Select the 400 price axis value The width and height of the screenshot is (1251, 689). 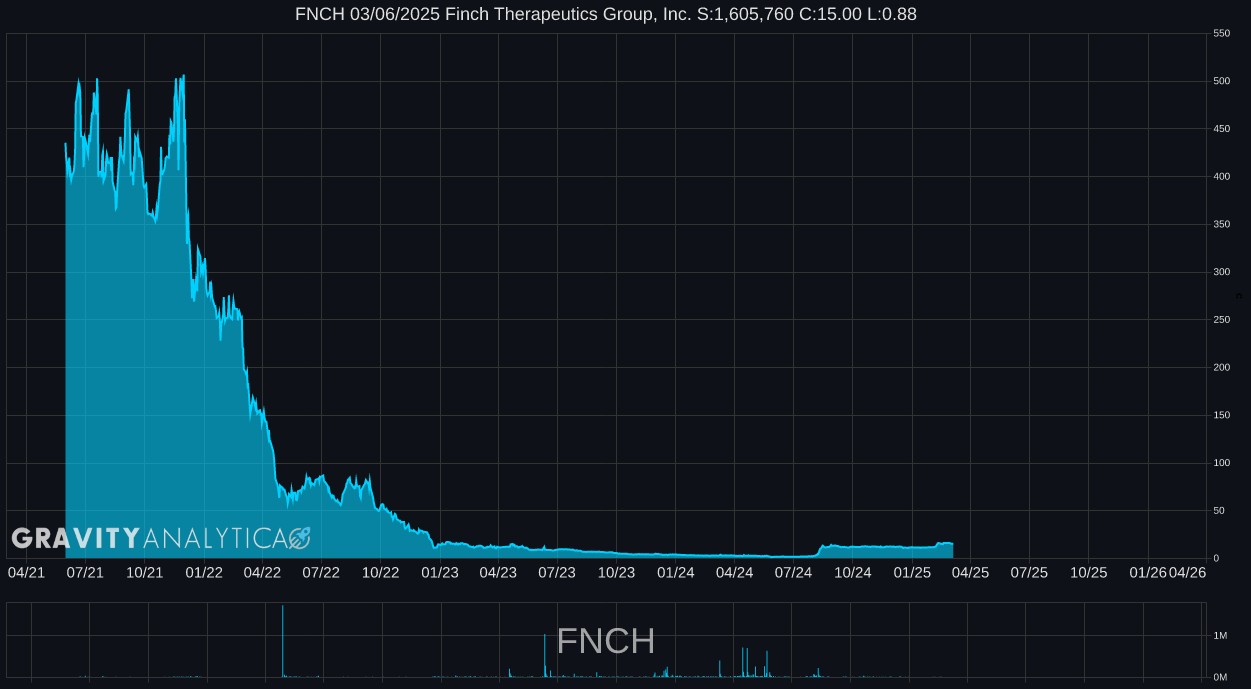[x=1221, y=177]
